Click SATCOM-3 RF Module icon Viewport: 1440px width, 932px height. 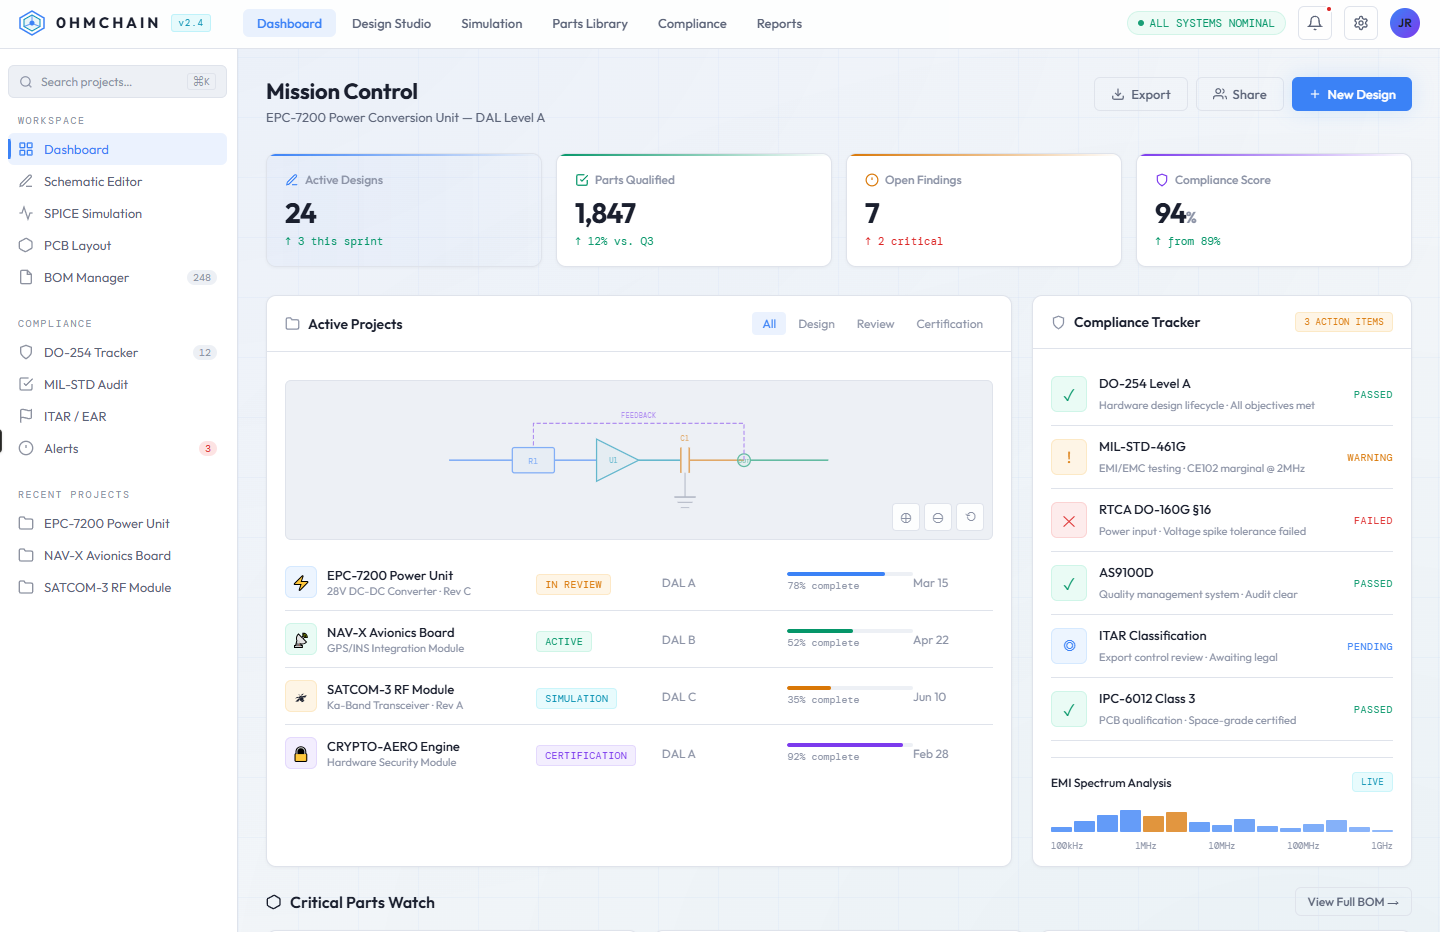pos(301,696)
